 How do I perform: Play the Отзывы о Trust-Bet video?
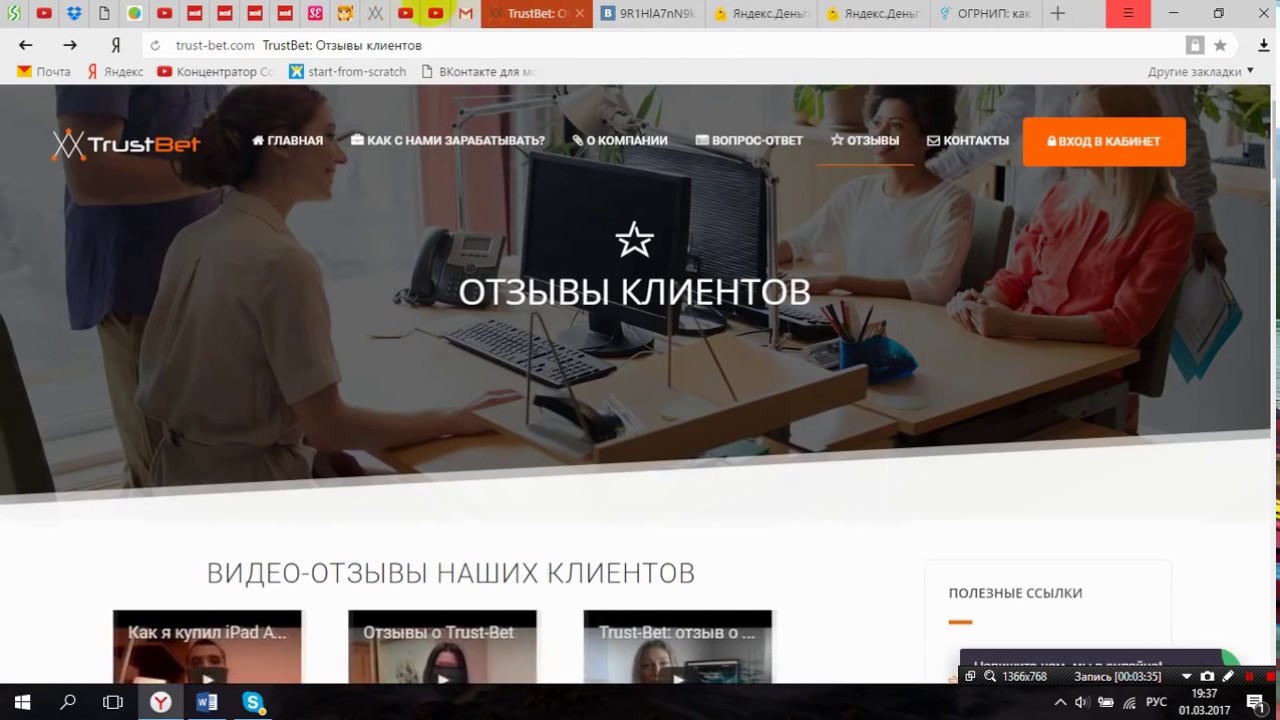coord(442,647)
